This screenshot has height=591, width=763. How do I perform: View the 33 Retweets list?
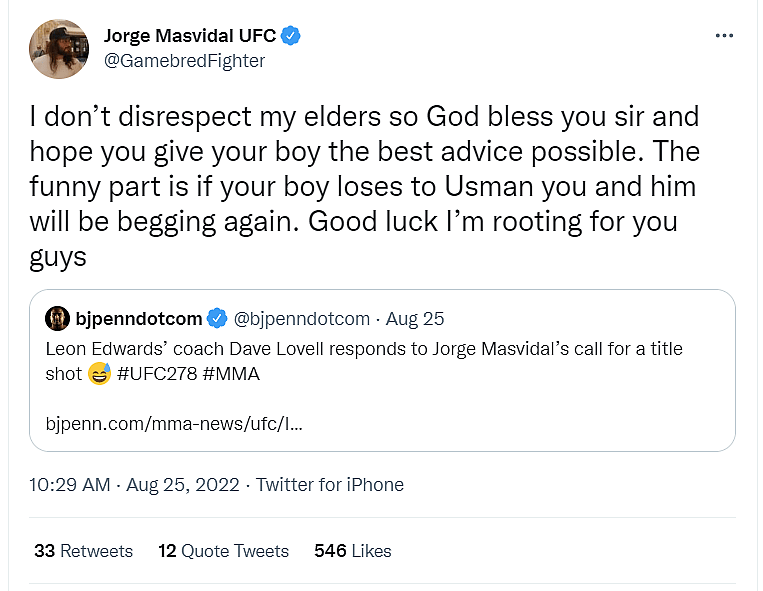point(83,551)
